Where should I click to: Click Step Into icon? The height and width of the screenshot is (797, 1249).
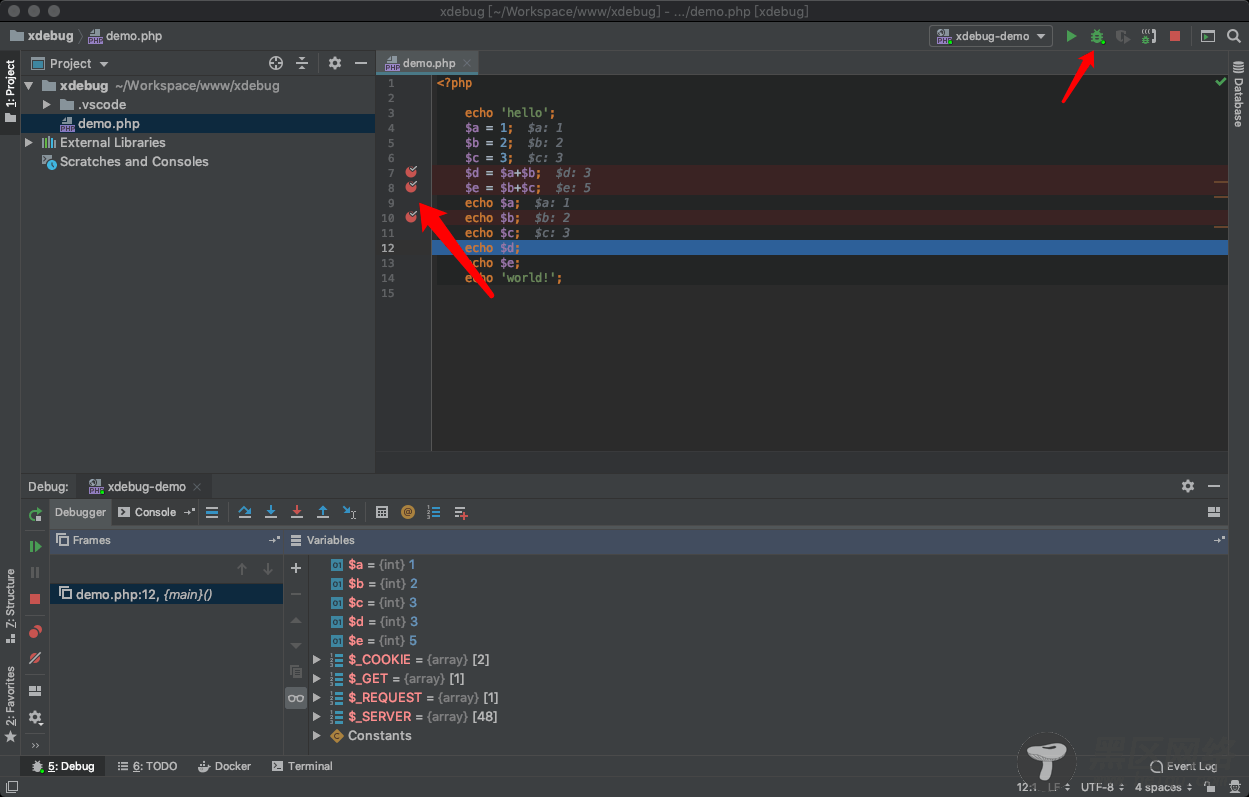[271, 513]
